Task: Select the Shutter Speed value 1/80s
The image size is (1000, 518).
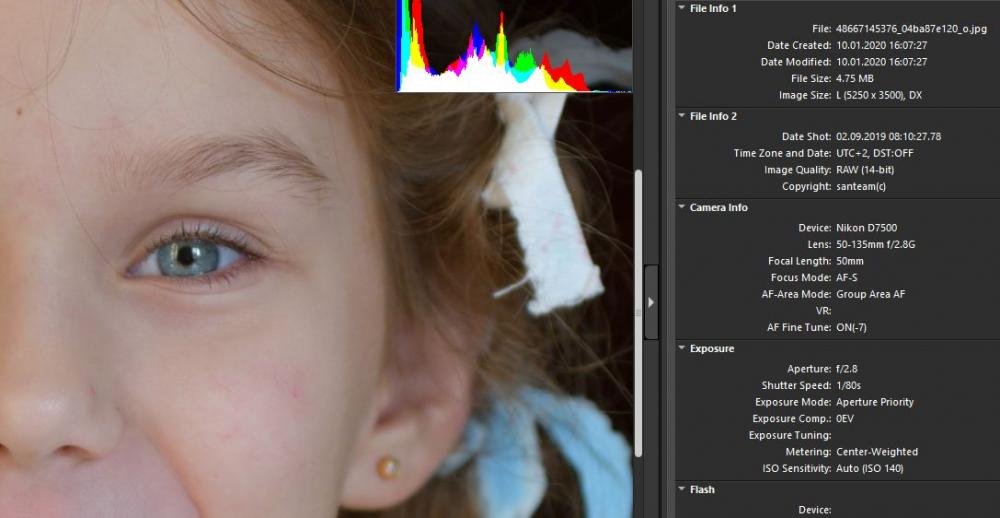Action: pyautogui.click(x=849, y=385)
